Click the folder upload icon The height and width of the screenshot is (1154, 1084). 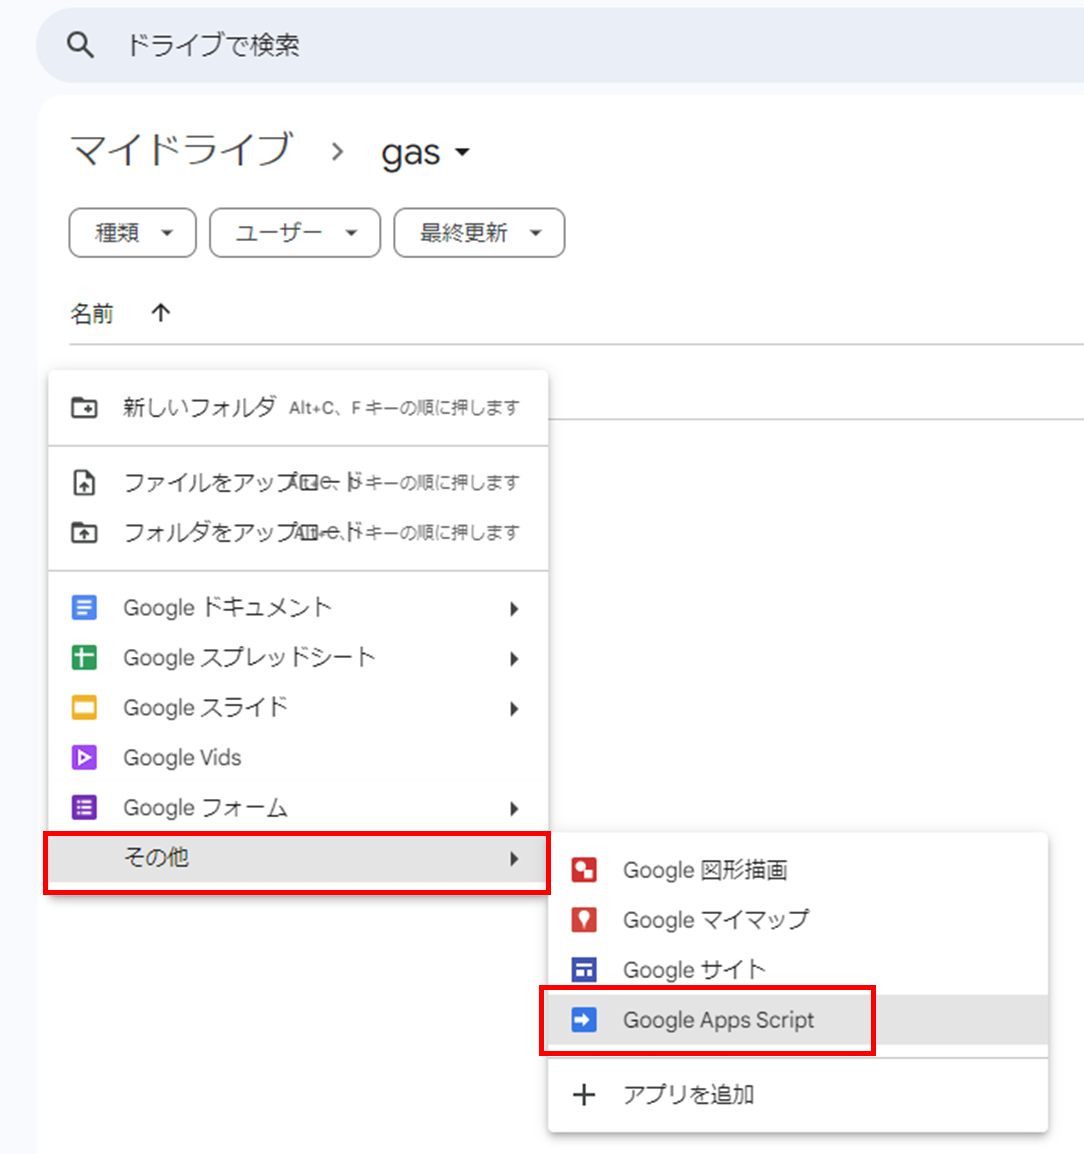click(84, 532)
